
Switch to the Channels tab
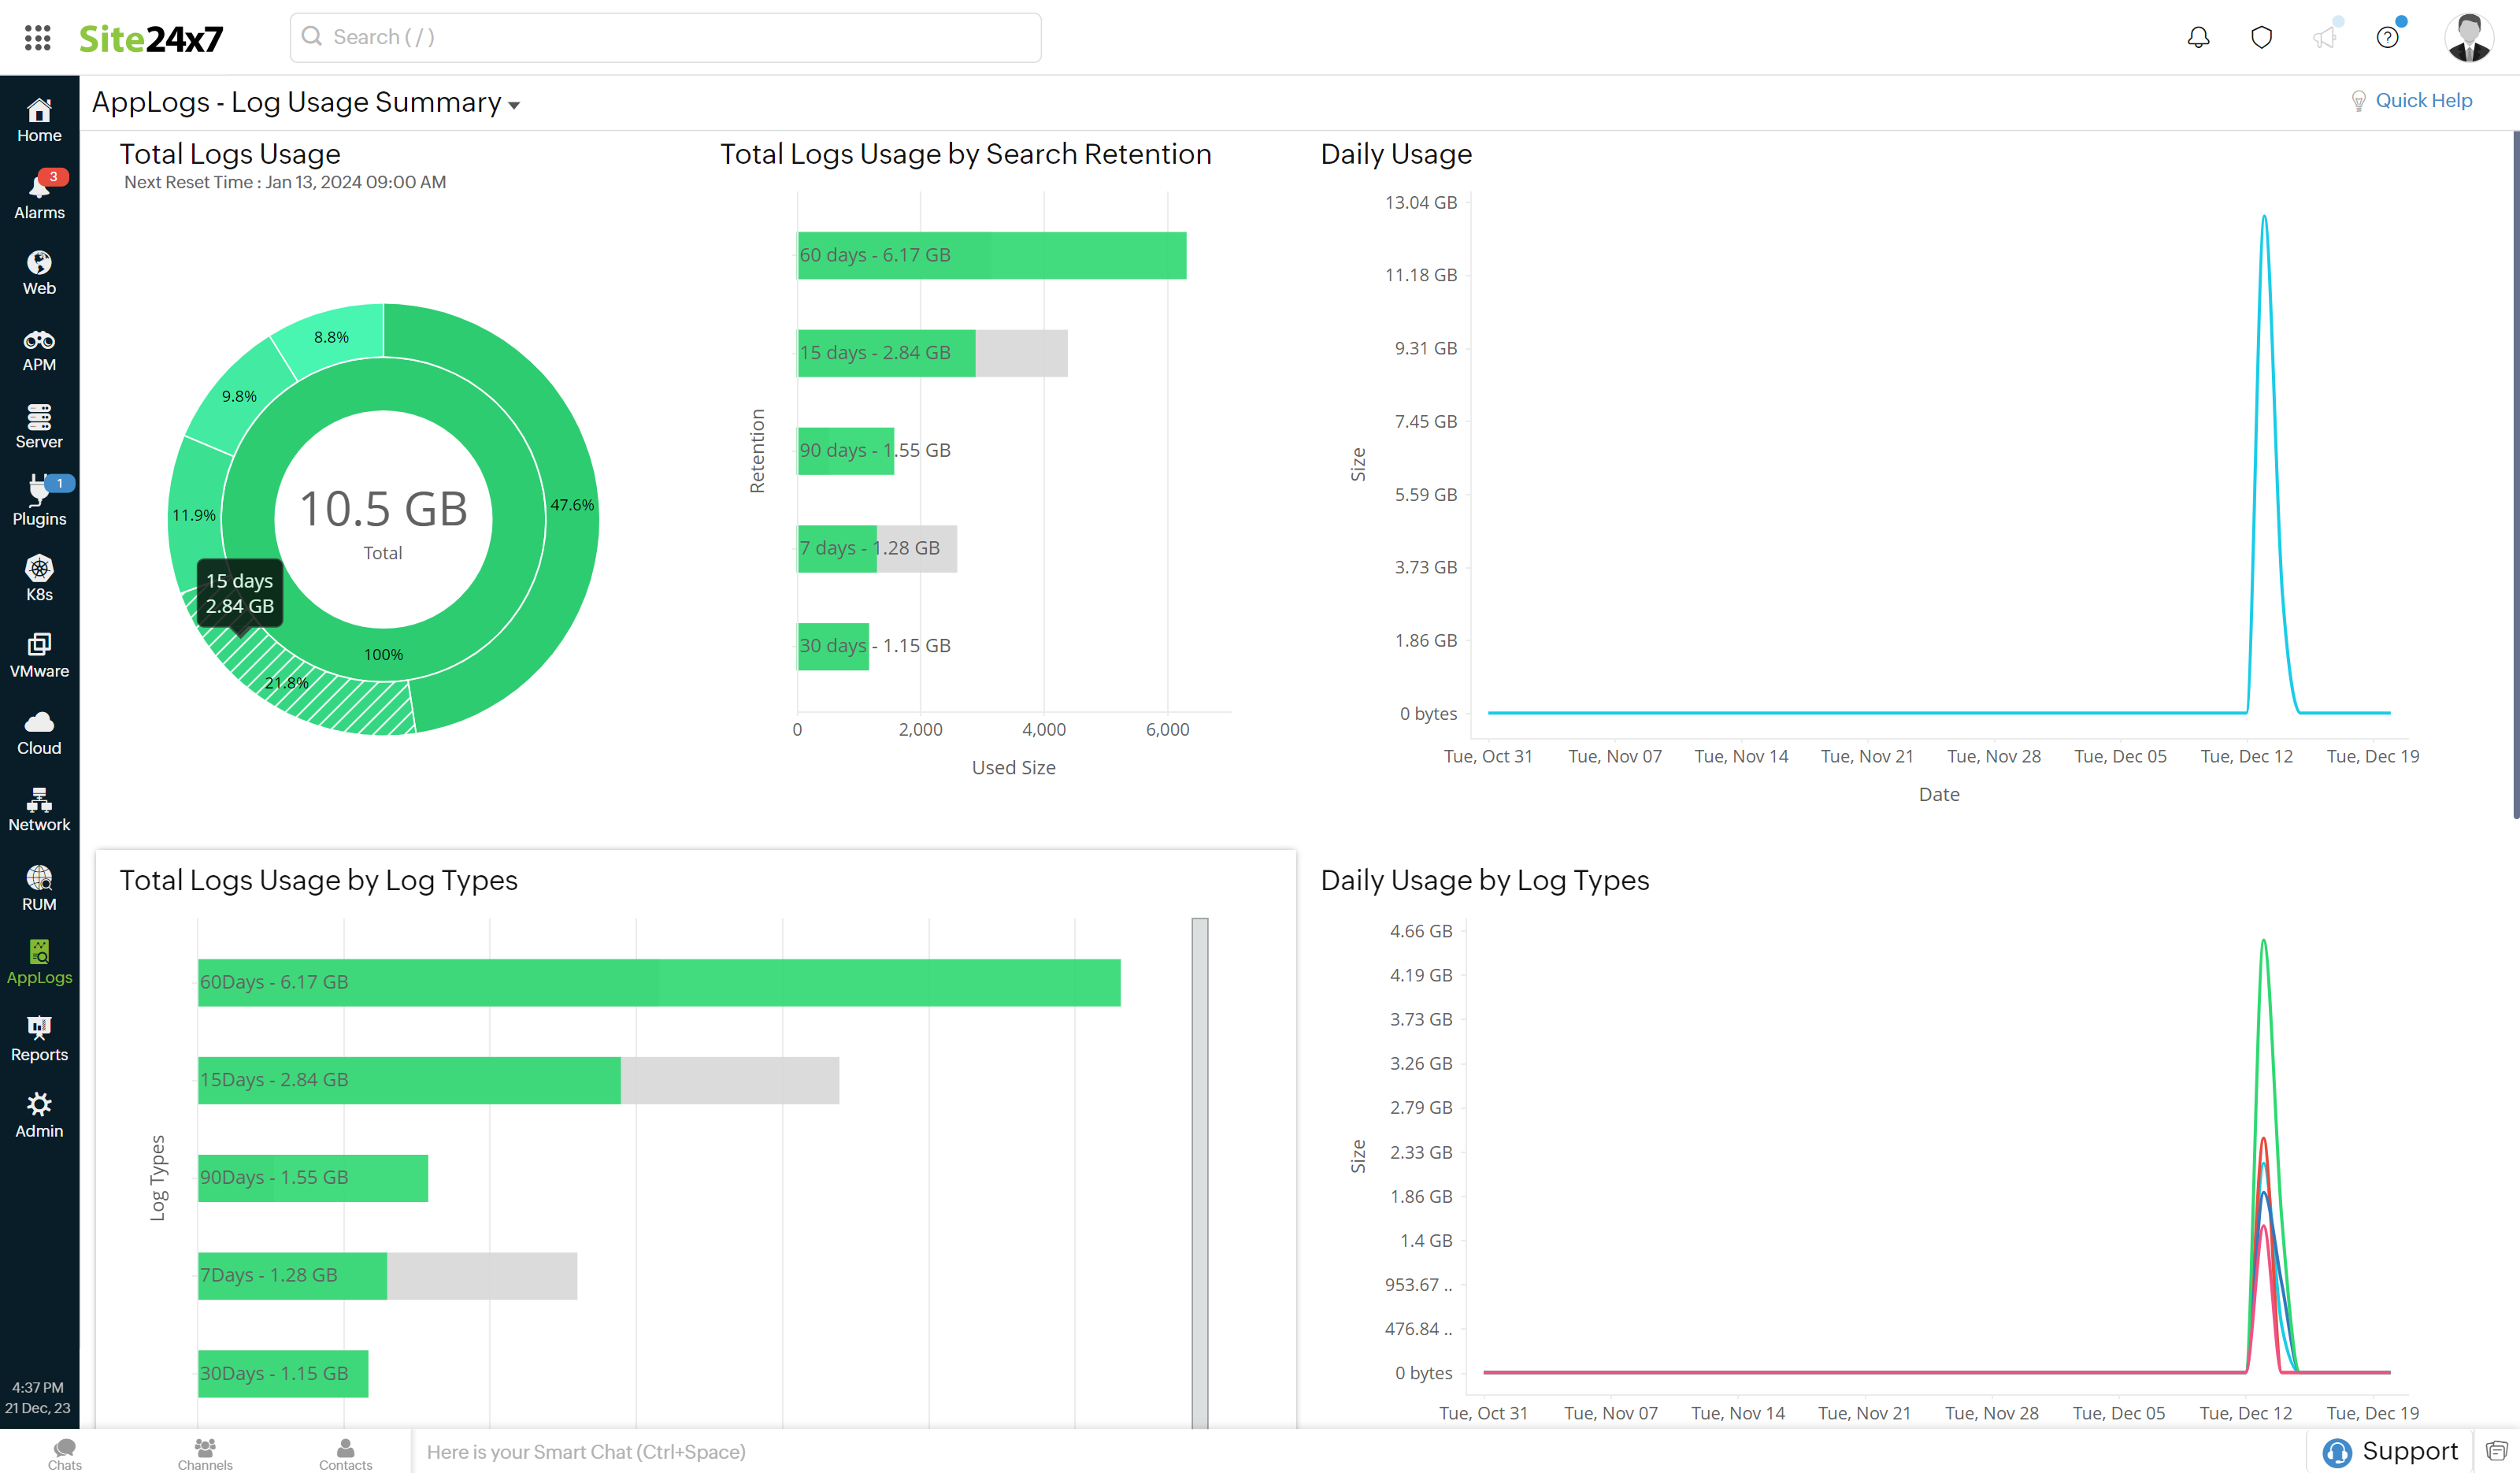tap(205, 1450)
